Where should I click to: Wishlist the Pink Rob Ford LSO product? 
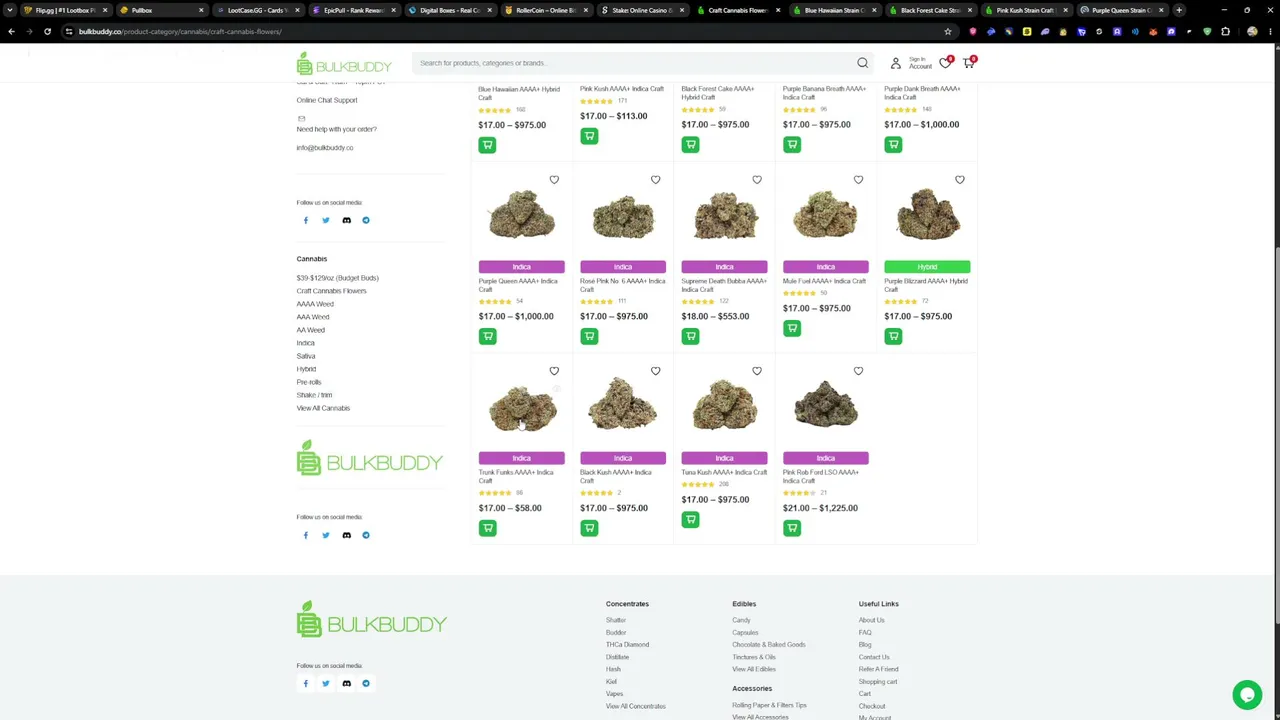tap(858, 371)
